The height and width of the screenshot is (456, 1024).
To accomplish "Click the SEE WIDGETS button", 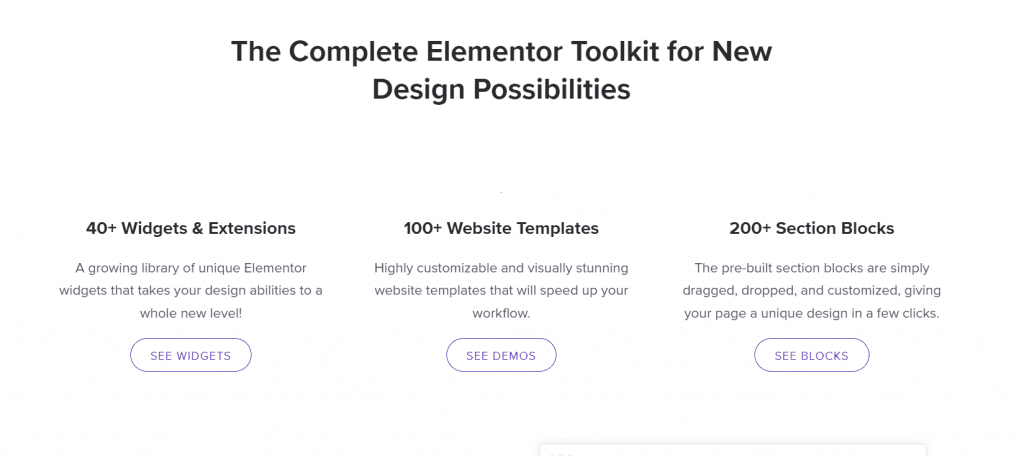I will (x=191, y=355).
